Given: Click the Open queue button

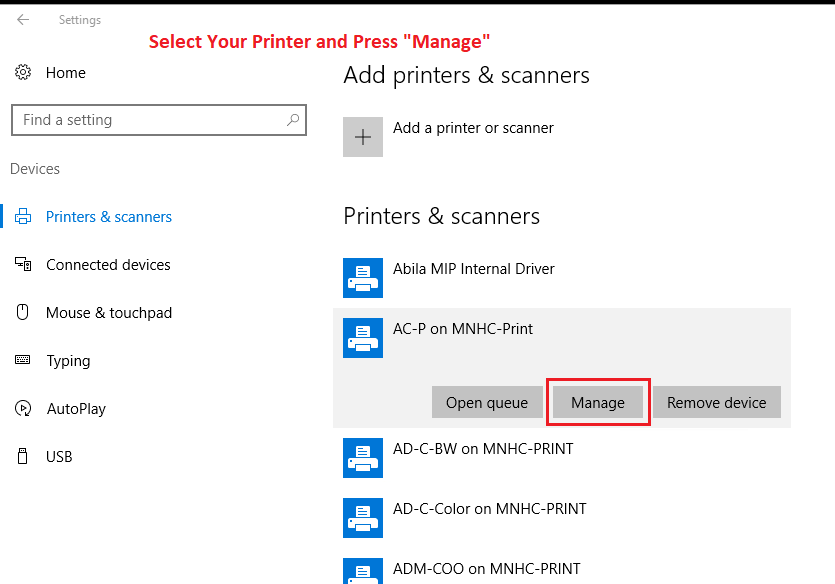Looking at the screenshot, I should [x=487, y=403].
